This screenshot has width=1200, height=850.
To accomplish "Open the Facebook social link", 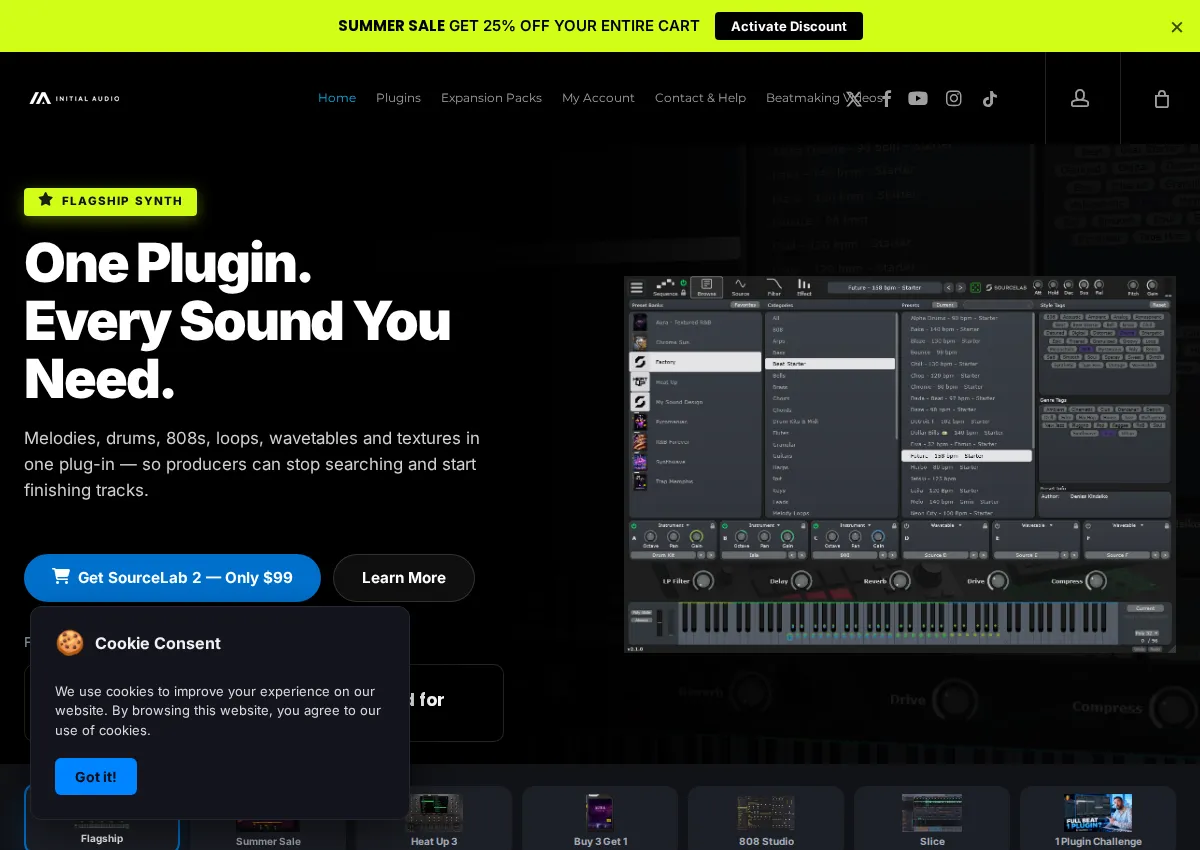I will pyautogui.click(x=886, y=98).
